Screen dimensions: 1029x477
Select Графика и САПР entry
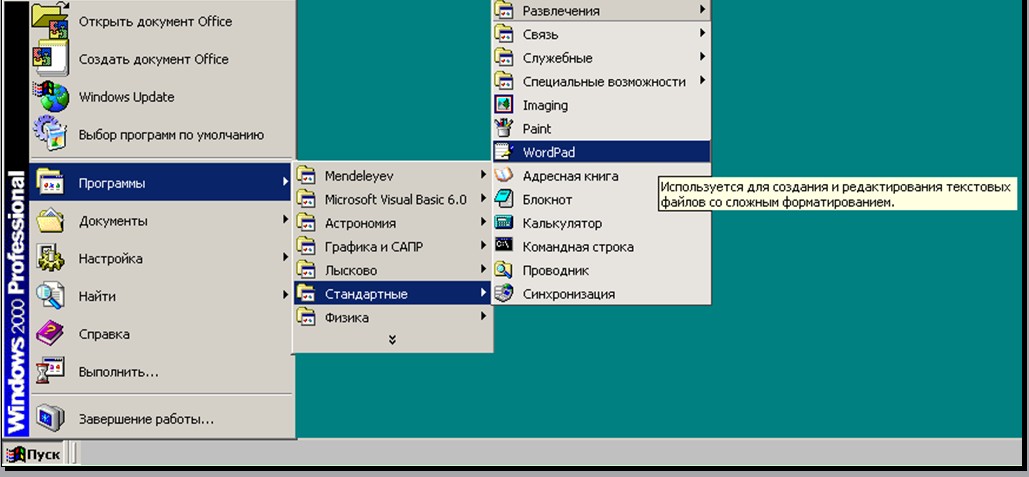[x=392, y=246]
